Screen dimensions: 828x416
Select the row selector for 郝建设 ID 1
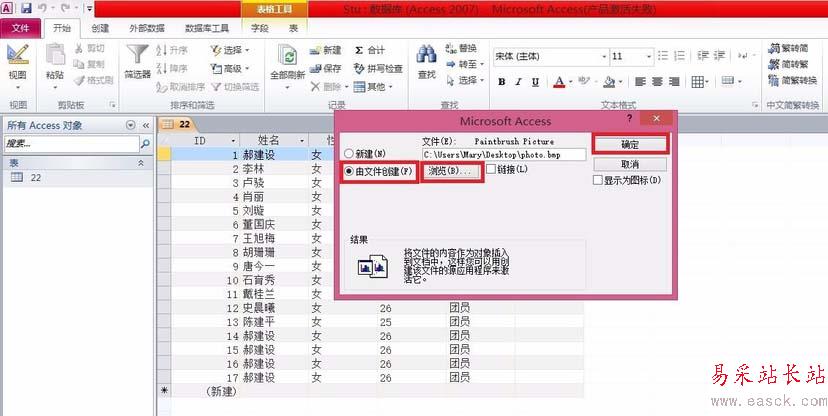click(164, 155)
